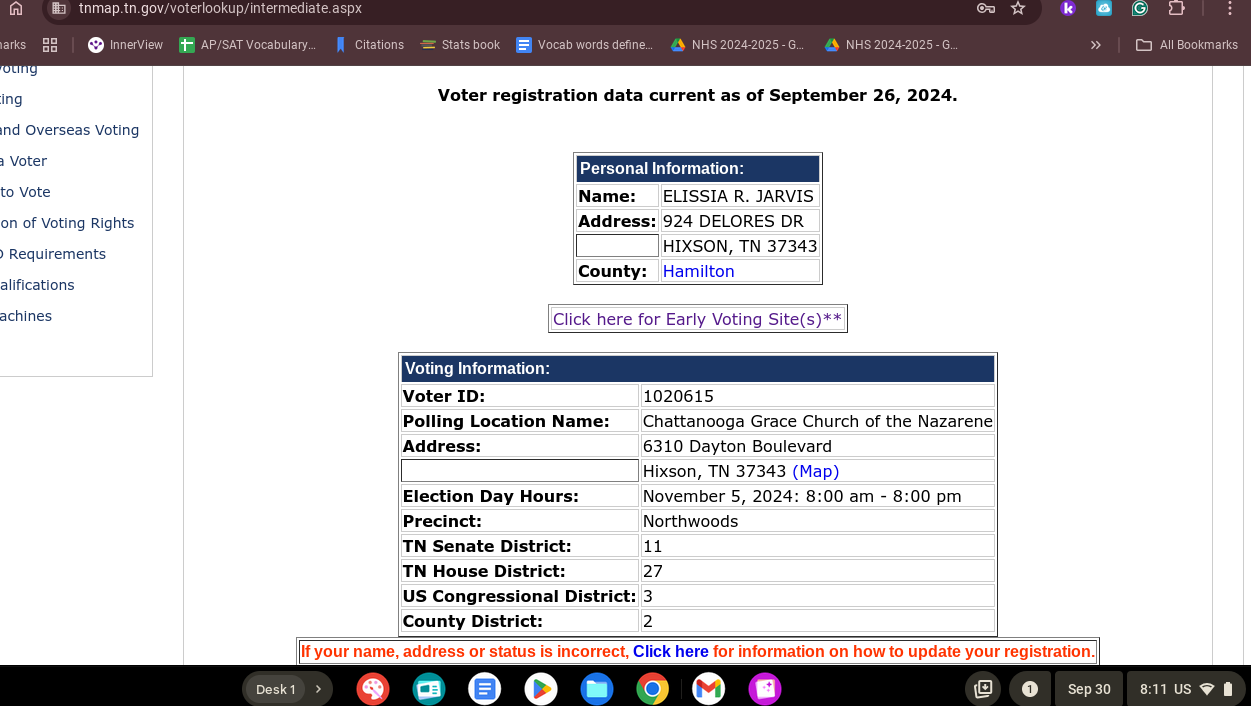Expand the desk switcher chevron
Image resolution: width=1251 pixels, height=706 pixels.
pyautogui.click(x=319, y=689)
